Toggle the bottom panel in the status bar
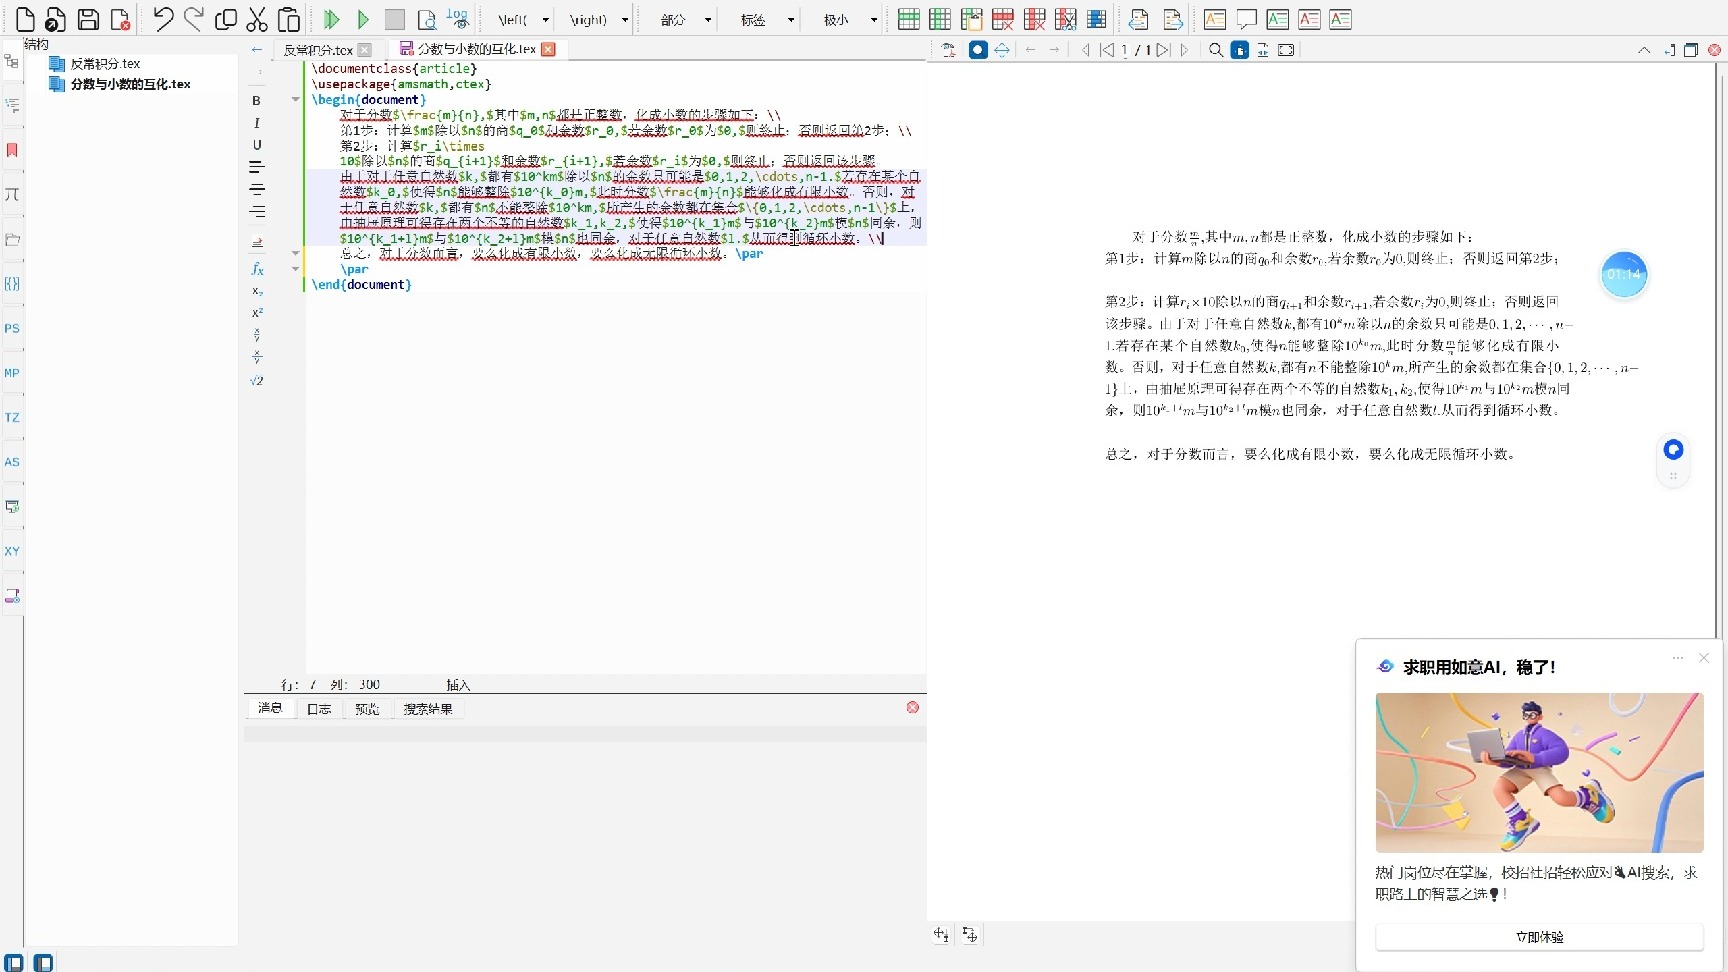The width and height of the screenshot is (1728, 972). click(43, 962)
